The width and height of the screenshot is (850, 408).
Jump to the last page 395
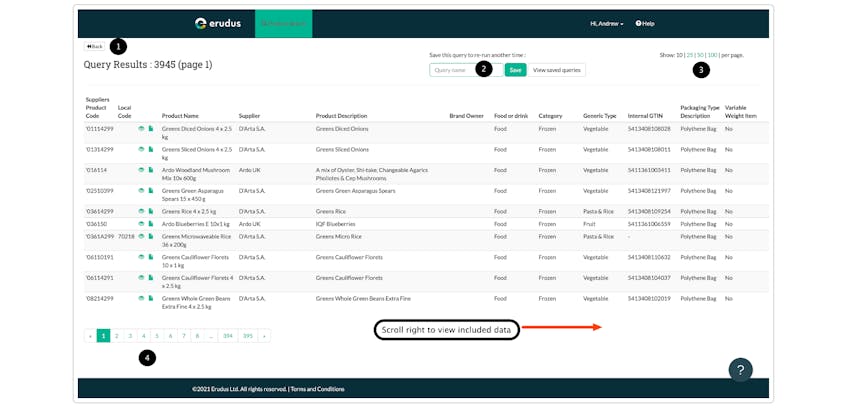click(x=248, y=336)
